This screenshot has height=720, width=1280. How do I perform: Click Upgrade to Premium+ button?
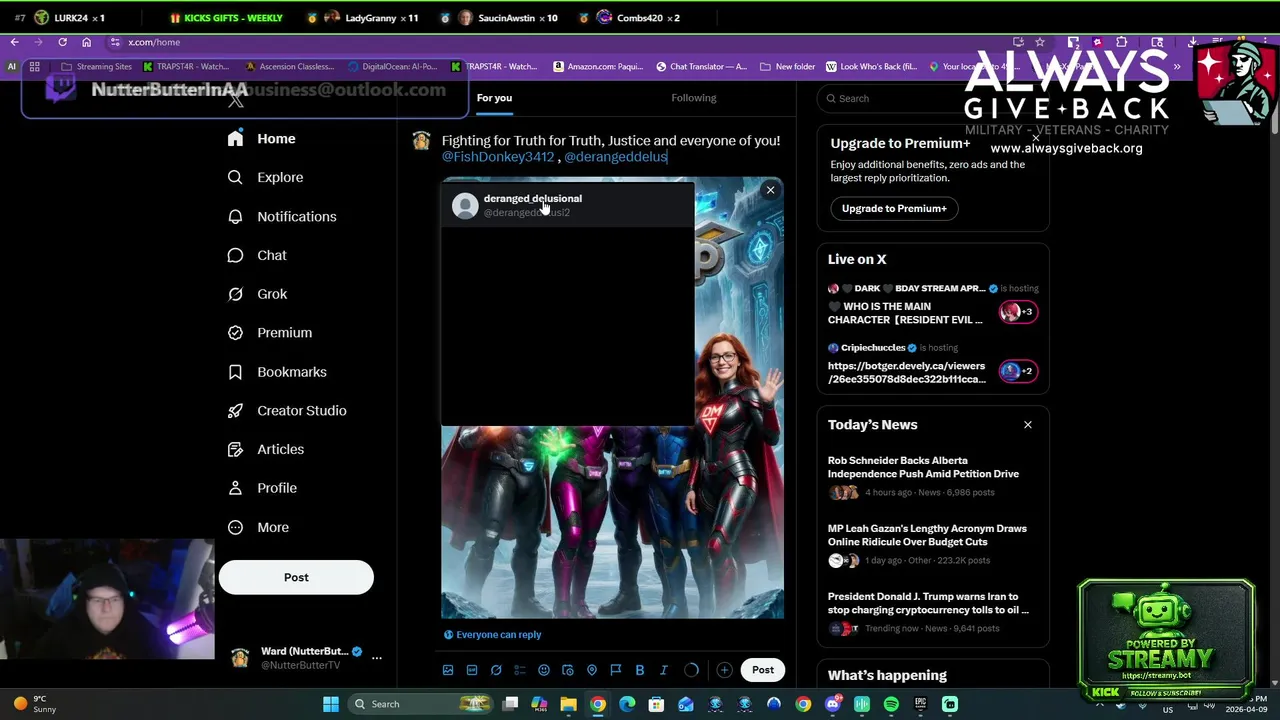tap(894, 208)
